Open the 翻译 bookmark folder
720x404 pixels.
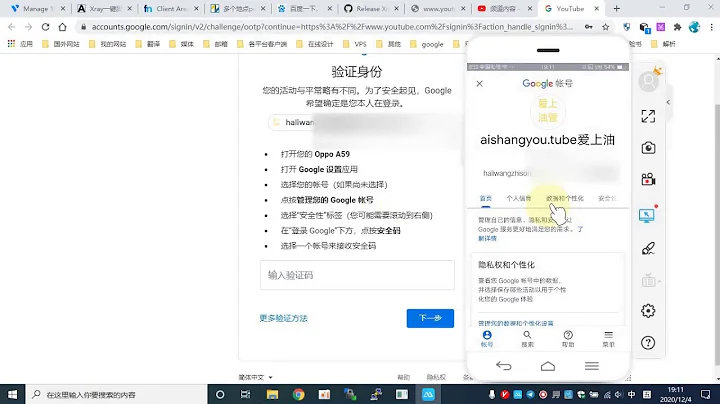point(148,44)
